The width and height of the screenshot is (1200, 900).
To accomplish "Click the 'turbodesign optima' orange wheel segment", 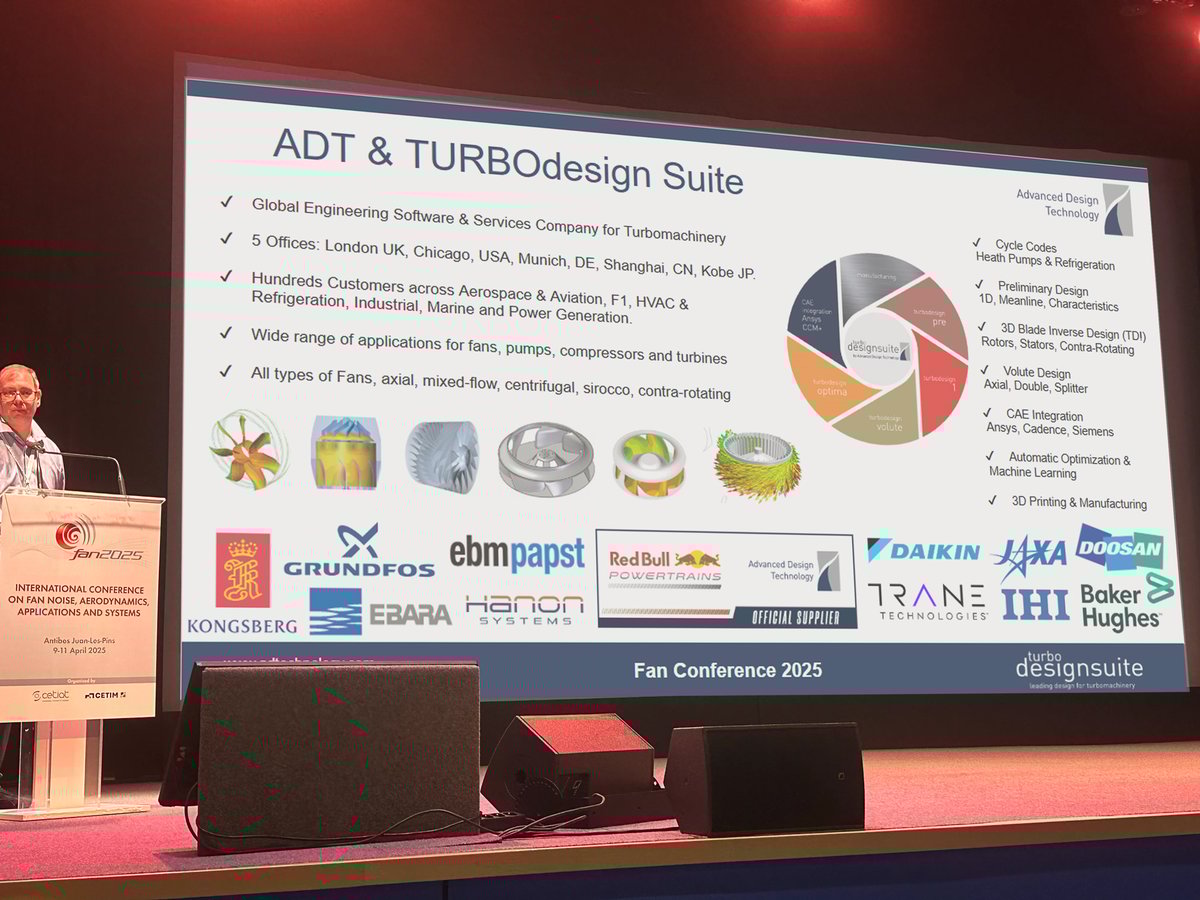I will (829, 384).
